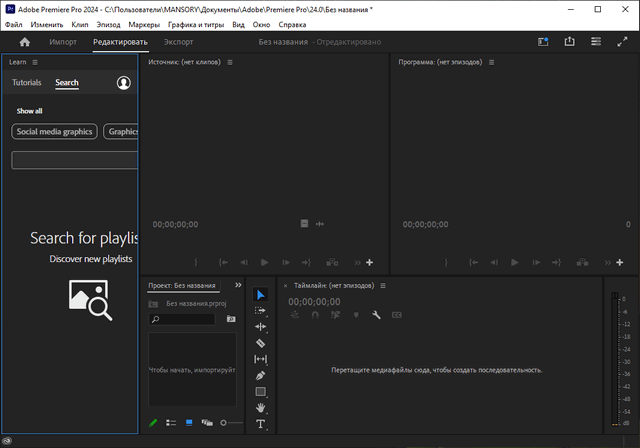640x448 pixels.
Task: Activate the Hand tool
Action: click(x=261, y=408)
